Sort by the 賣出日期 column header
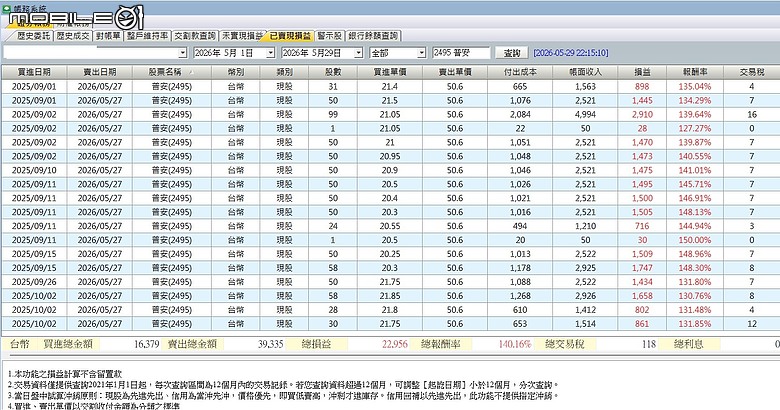This screenshot has width=780, height=410. click(x=99, y=72)
